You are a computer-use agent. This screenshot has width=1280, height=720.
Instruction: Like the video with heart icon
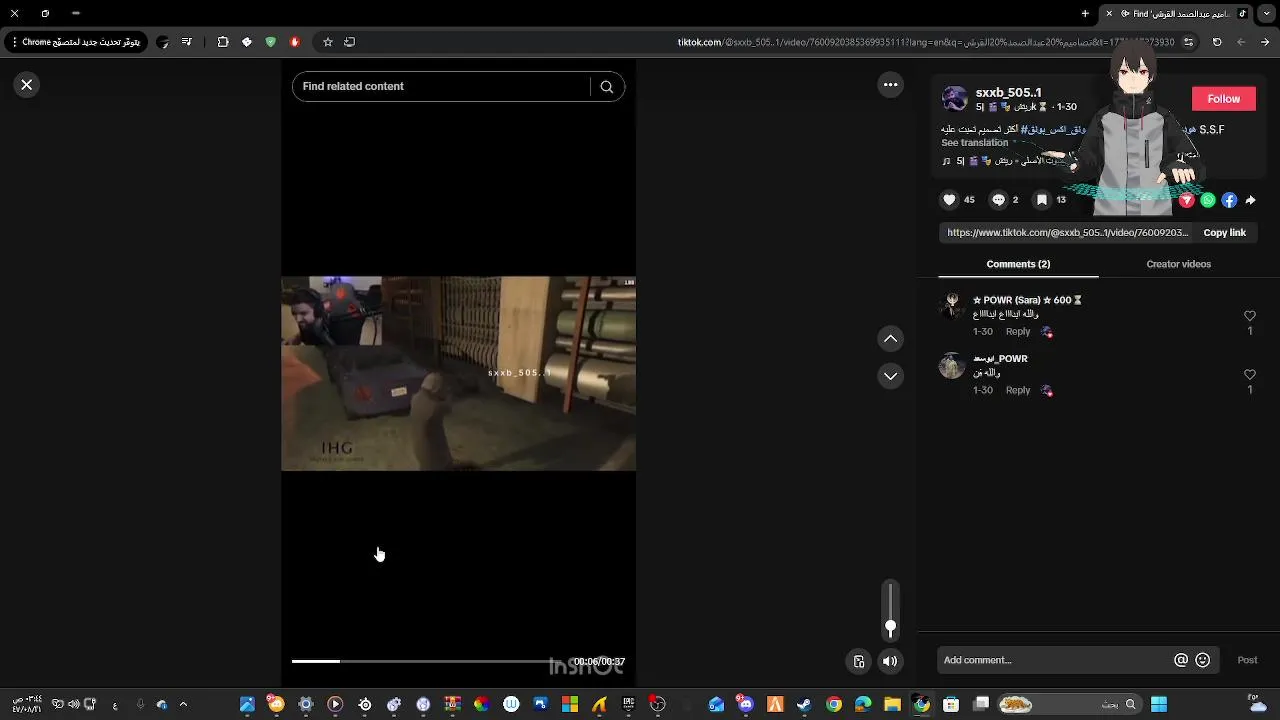click(949, 200)
